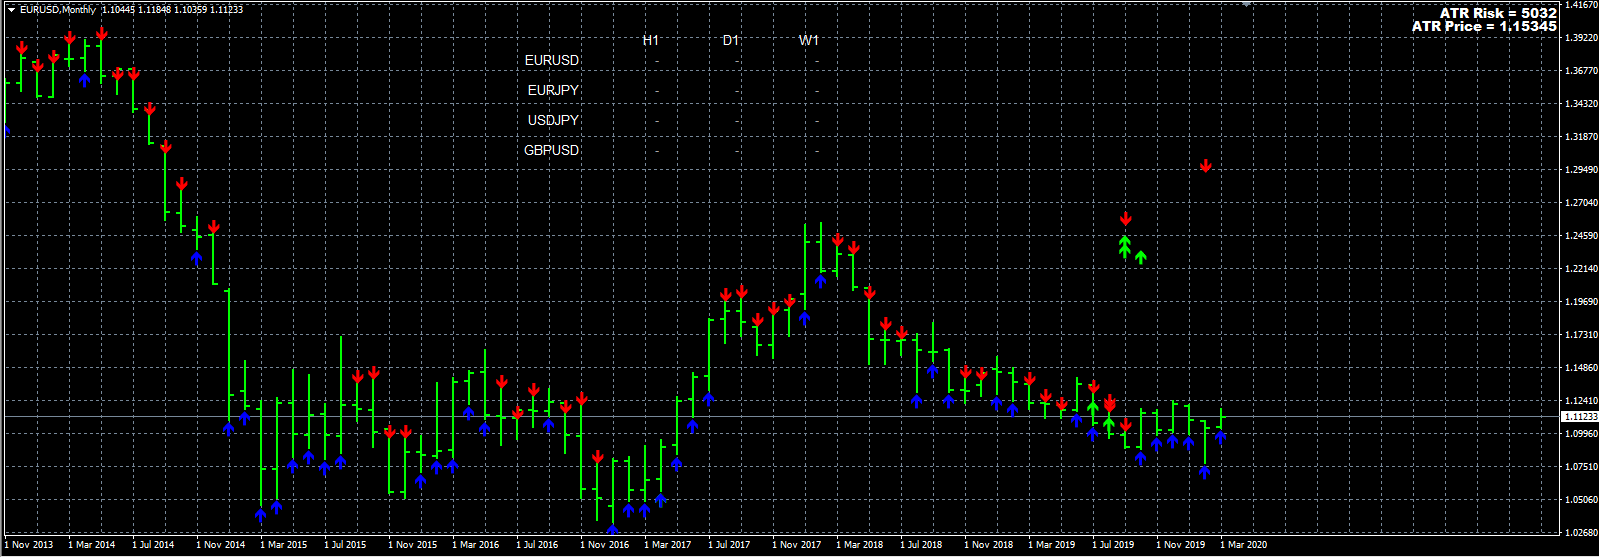This screenshot has height=558, width=1599.
Task: Select the blue arrow at the chart's left edge
Action: tap(7, 129)
